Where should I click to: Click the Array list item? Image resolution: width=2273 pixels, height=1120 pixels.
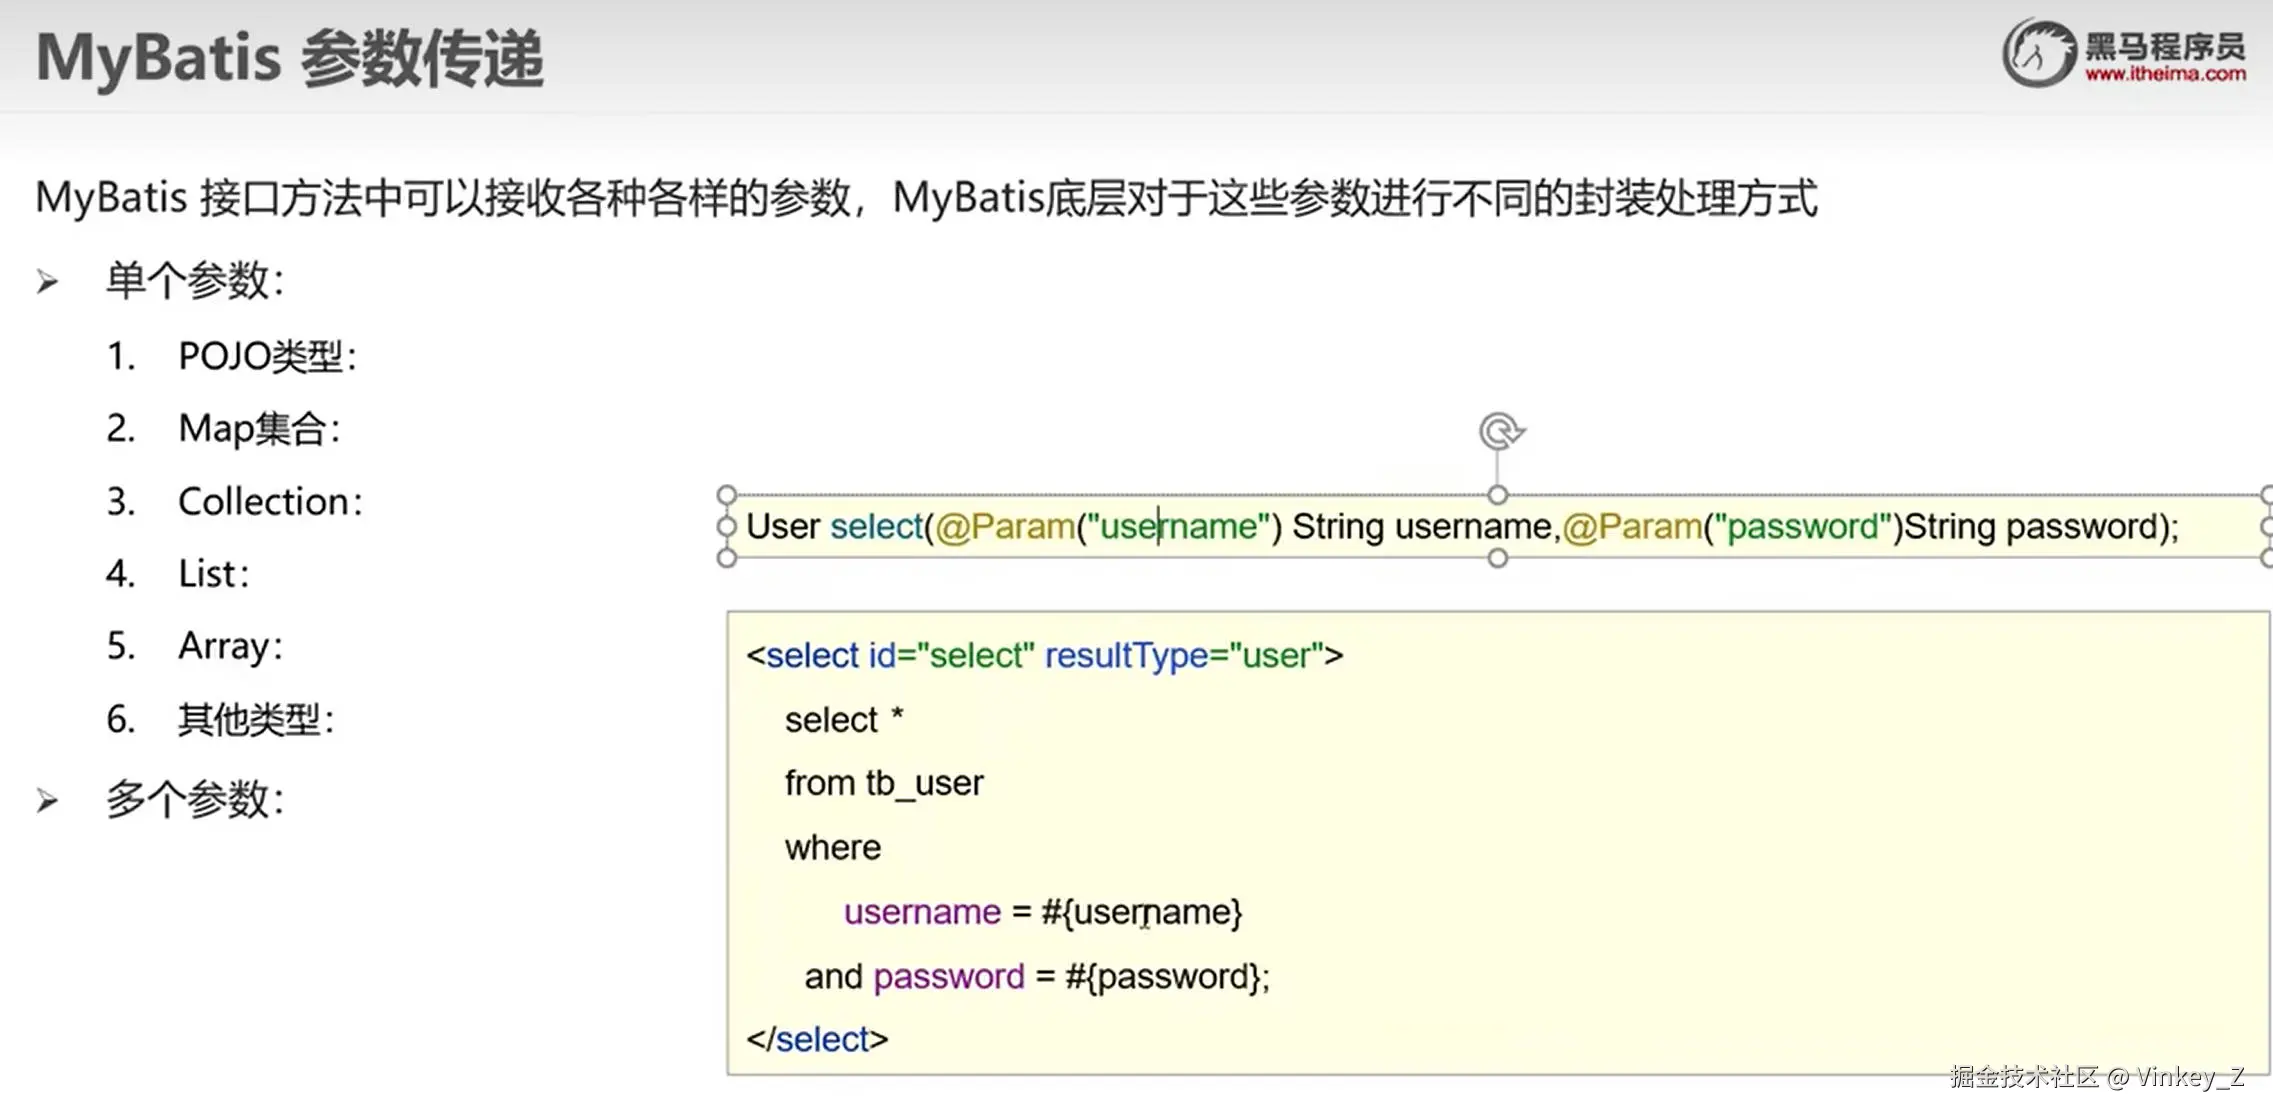click(x=230, y=646)
